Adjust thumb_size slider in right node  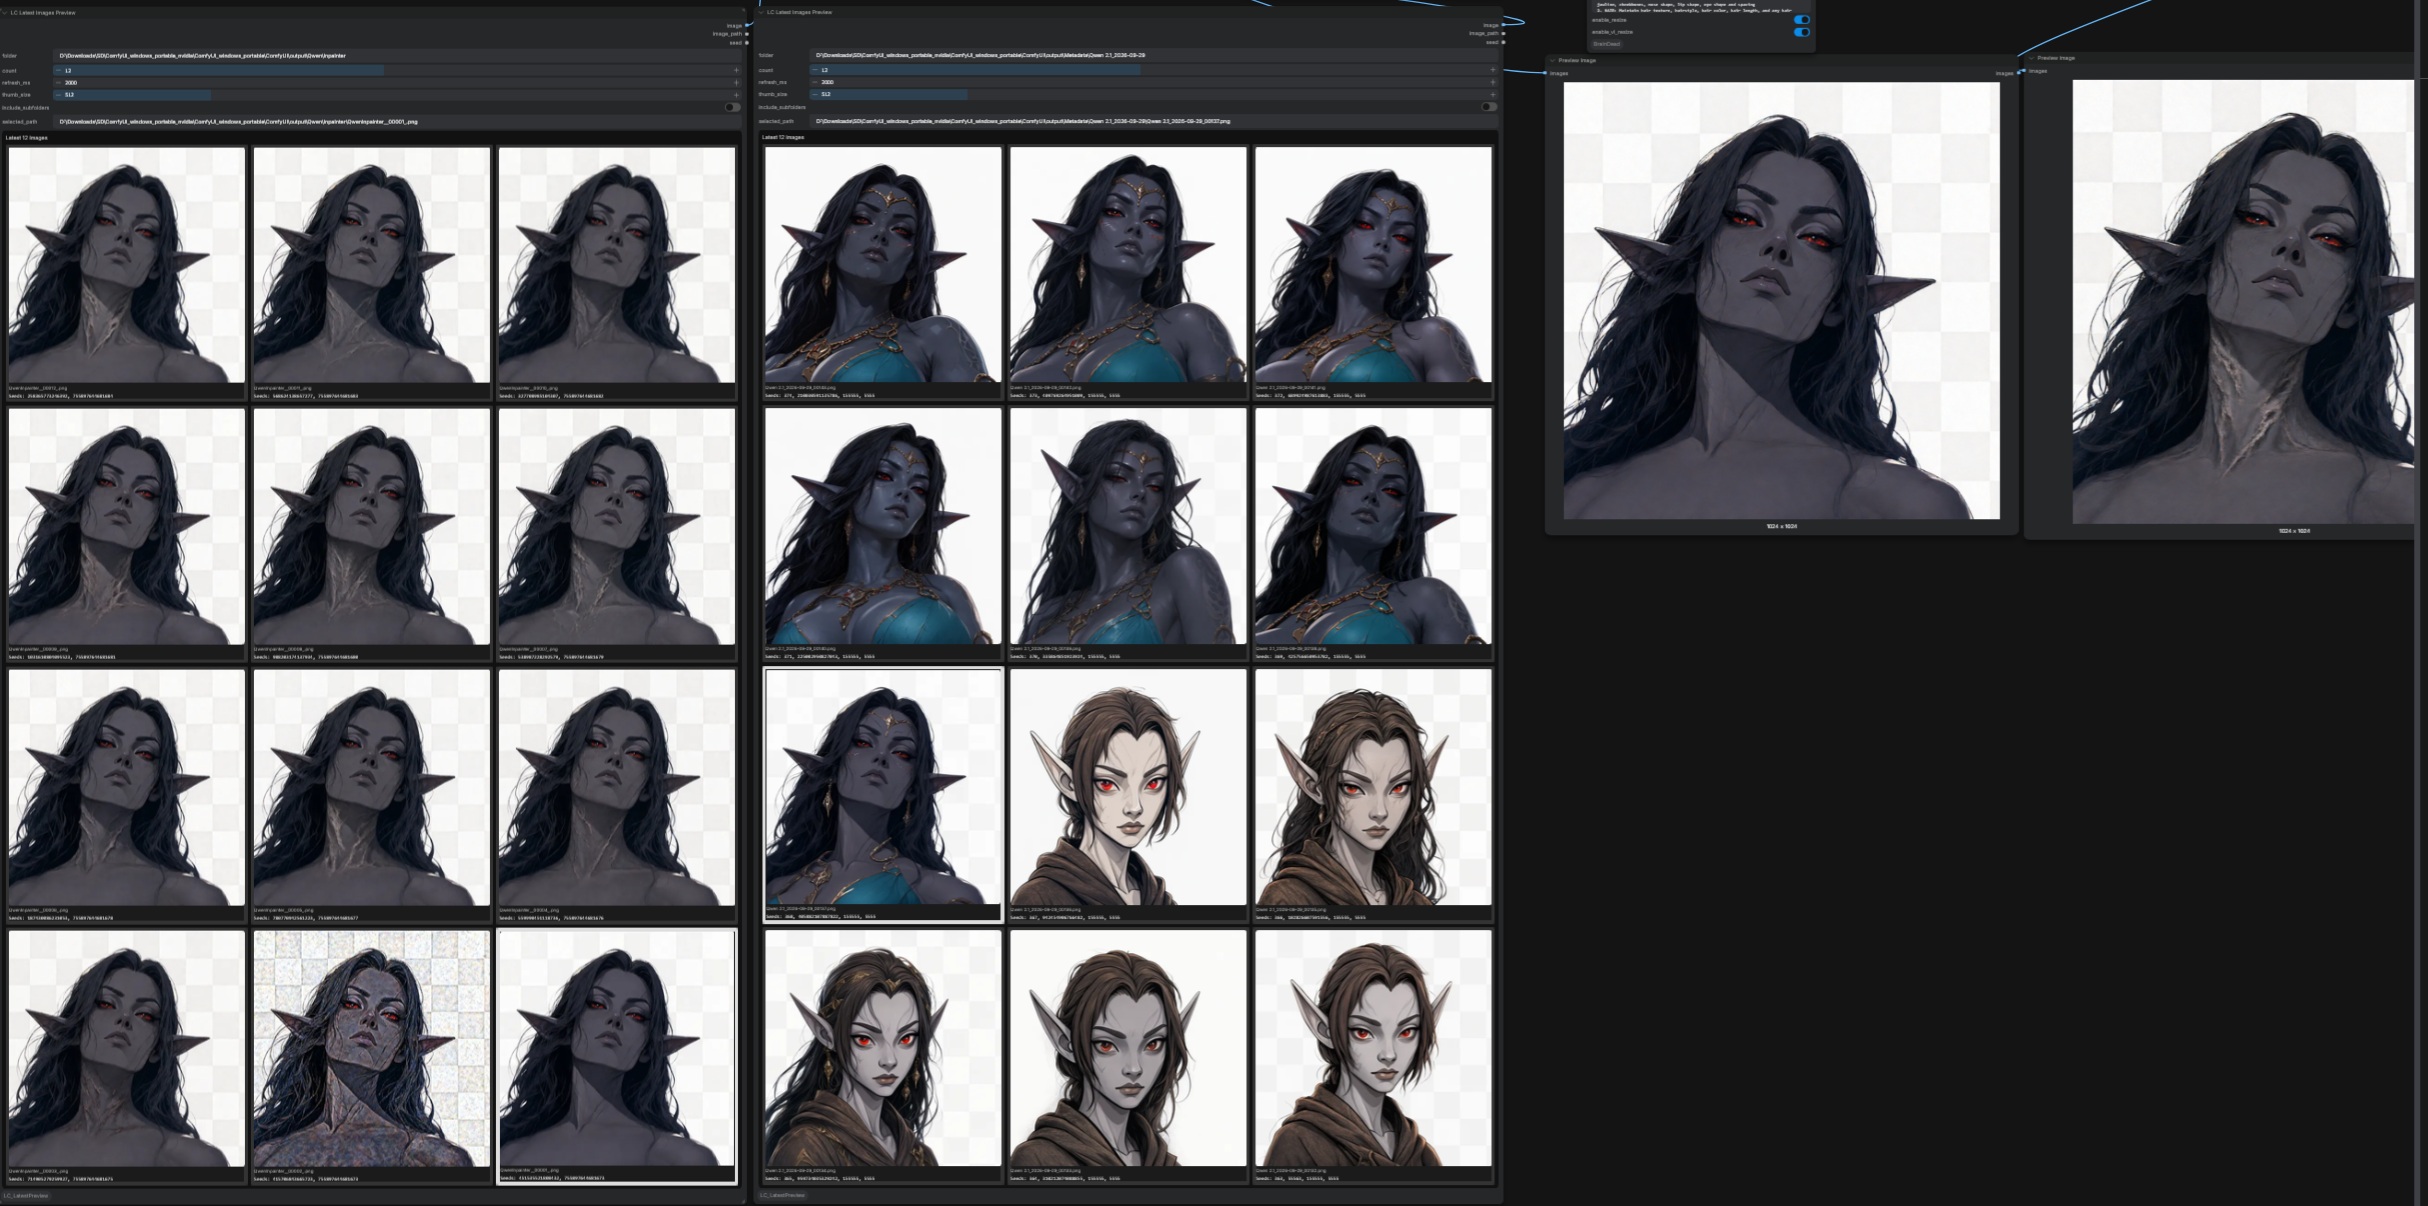click(1153, 94)
